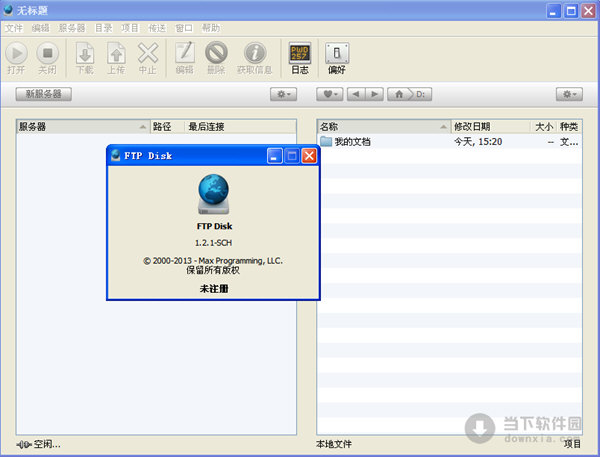Sort by 修改日期 column header
The width and height of the screenshot is (600, 457).
click(x=491, y=127)
